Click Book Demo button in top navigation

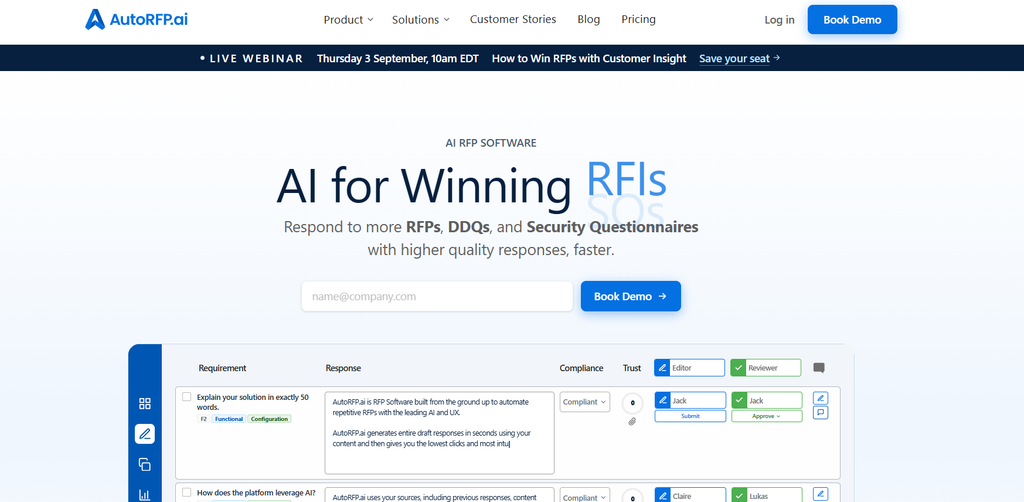click(x=852, y=20)
